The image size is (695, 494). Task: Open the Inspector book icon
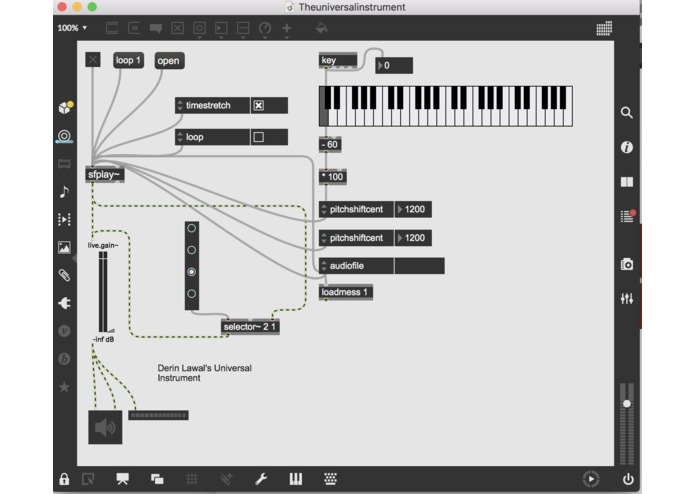click(626, 182)
